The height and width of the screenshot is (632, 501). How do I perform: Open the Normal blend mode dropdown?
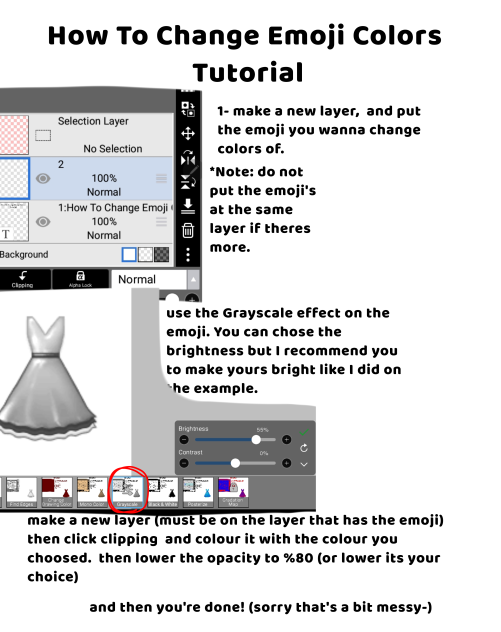click(149, 279)
